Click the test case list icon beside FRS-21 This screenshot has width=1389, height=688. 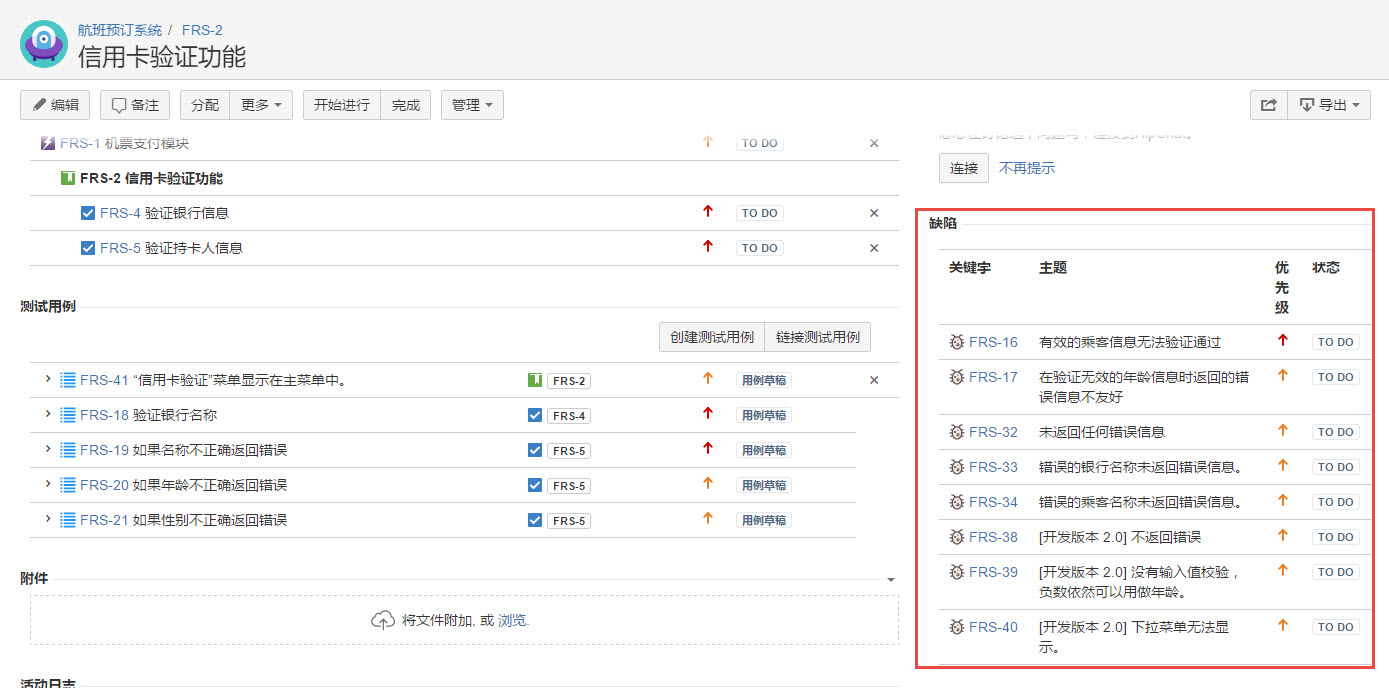pos(68,520)
